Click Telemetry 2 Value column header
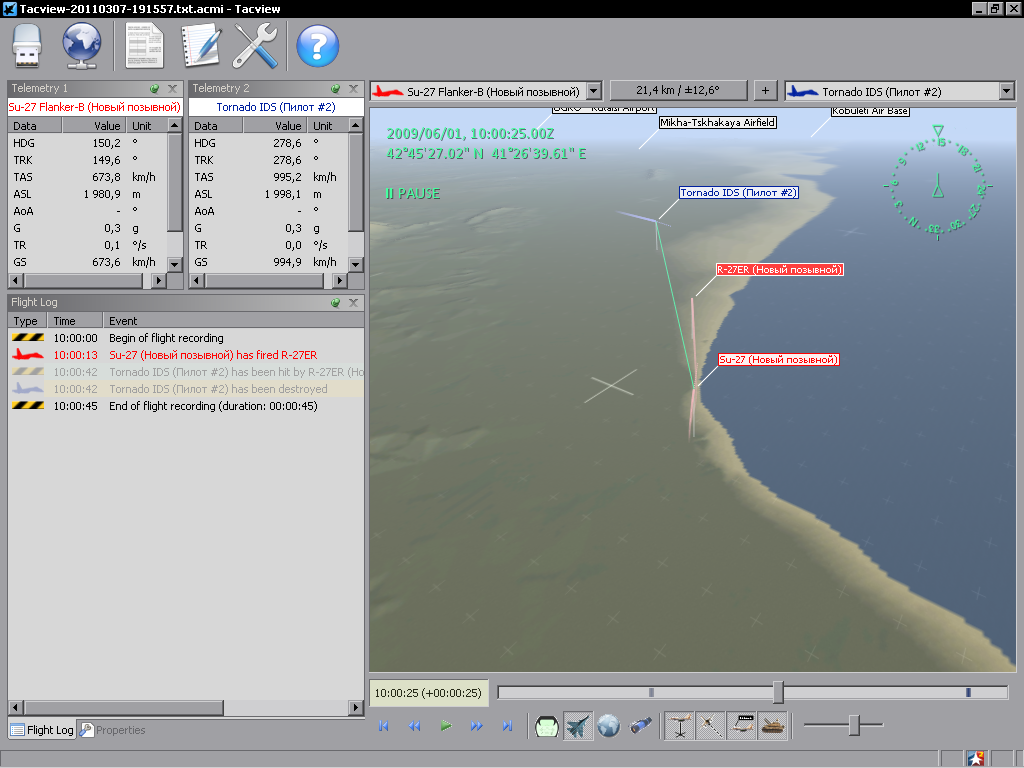The height and width of the screenshot is (768, 1024). tap(274, 125)
